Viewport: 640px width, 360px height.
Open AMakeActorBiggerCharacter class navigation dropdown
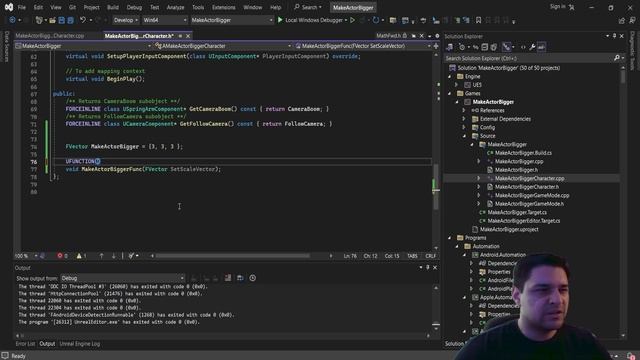(x=223, y=46)
